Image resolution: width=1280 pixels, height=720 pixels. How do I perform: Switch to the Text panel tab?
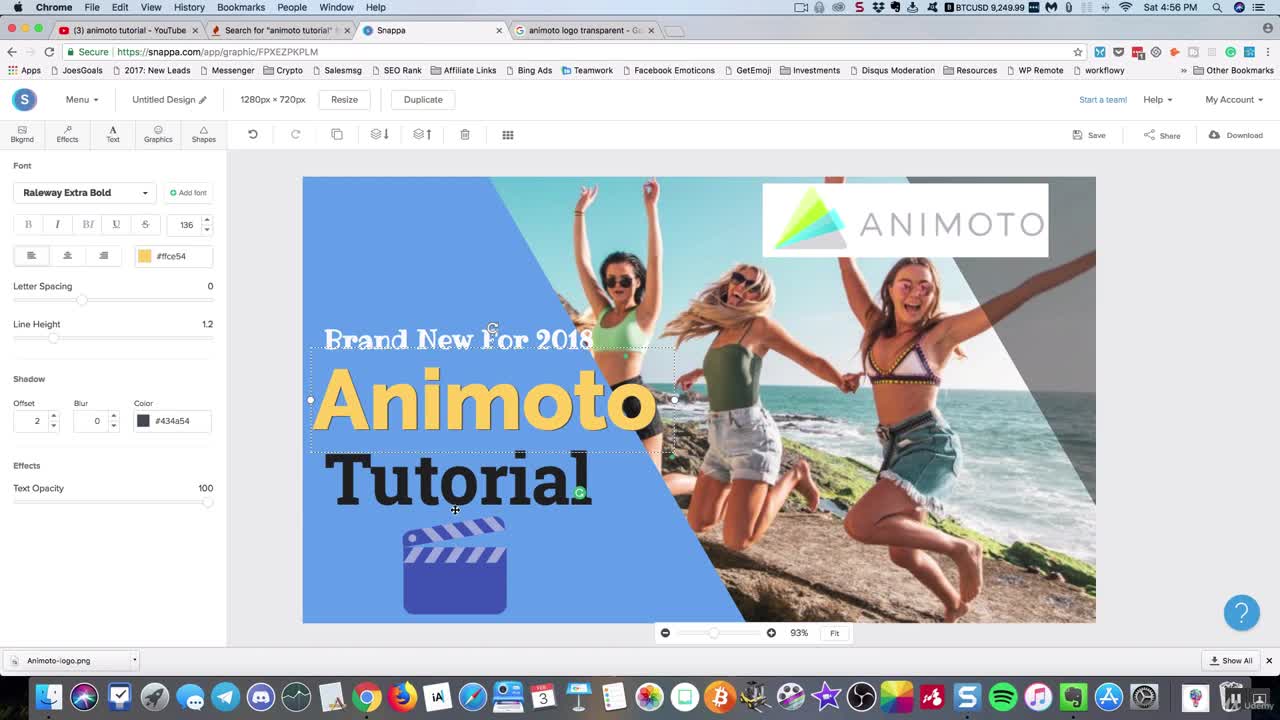113,134
